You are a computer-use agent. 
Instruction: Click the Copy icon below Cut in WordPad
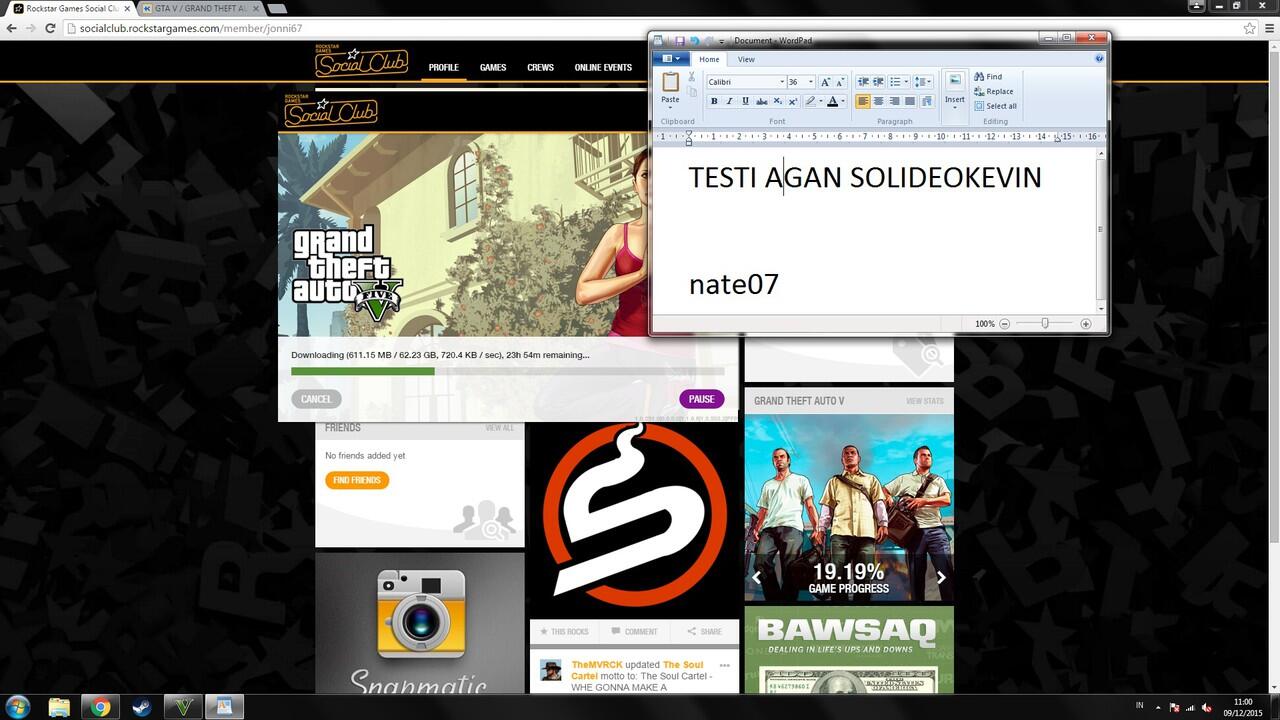pyautogui.click(x=691, y=92)
